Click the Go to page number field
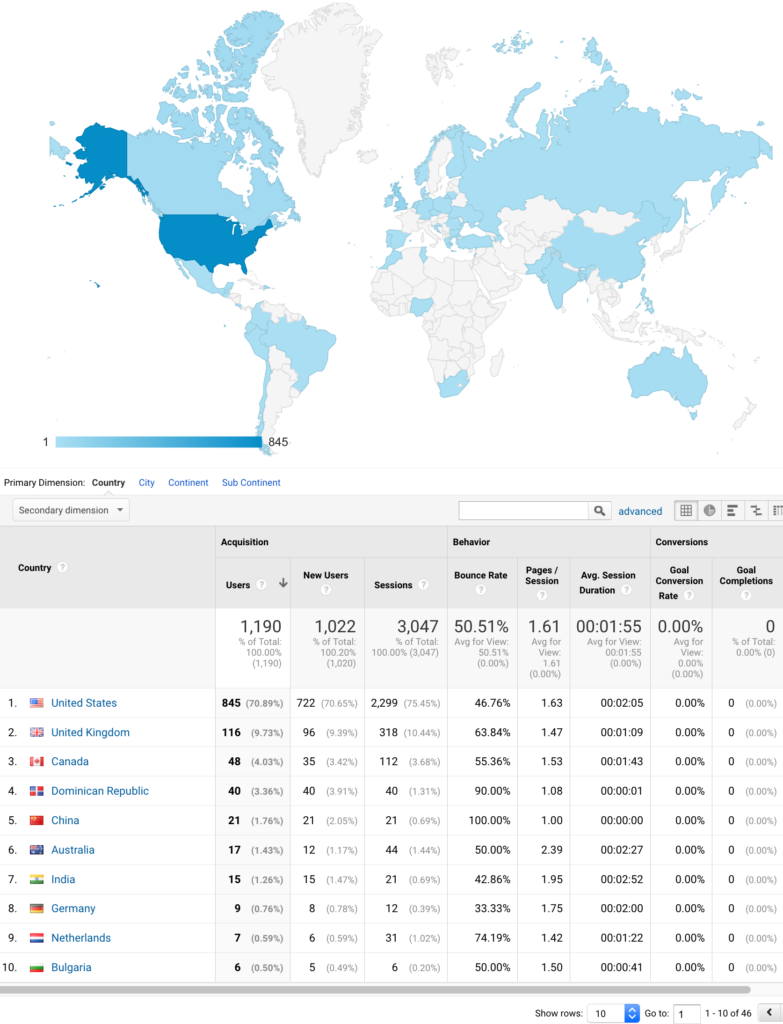 [x=686, y=1014]
